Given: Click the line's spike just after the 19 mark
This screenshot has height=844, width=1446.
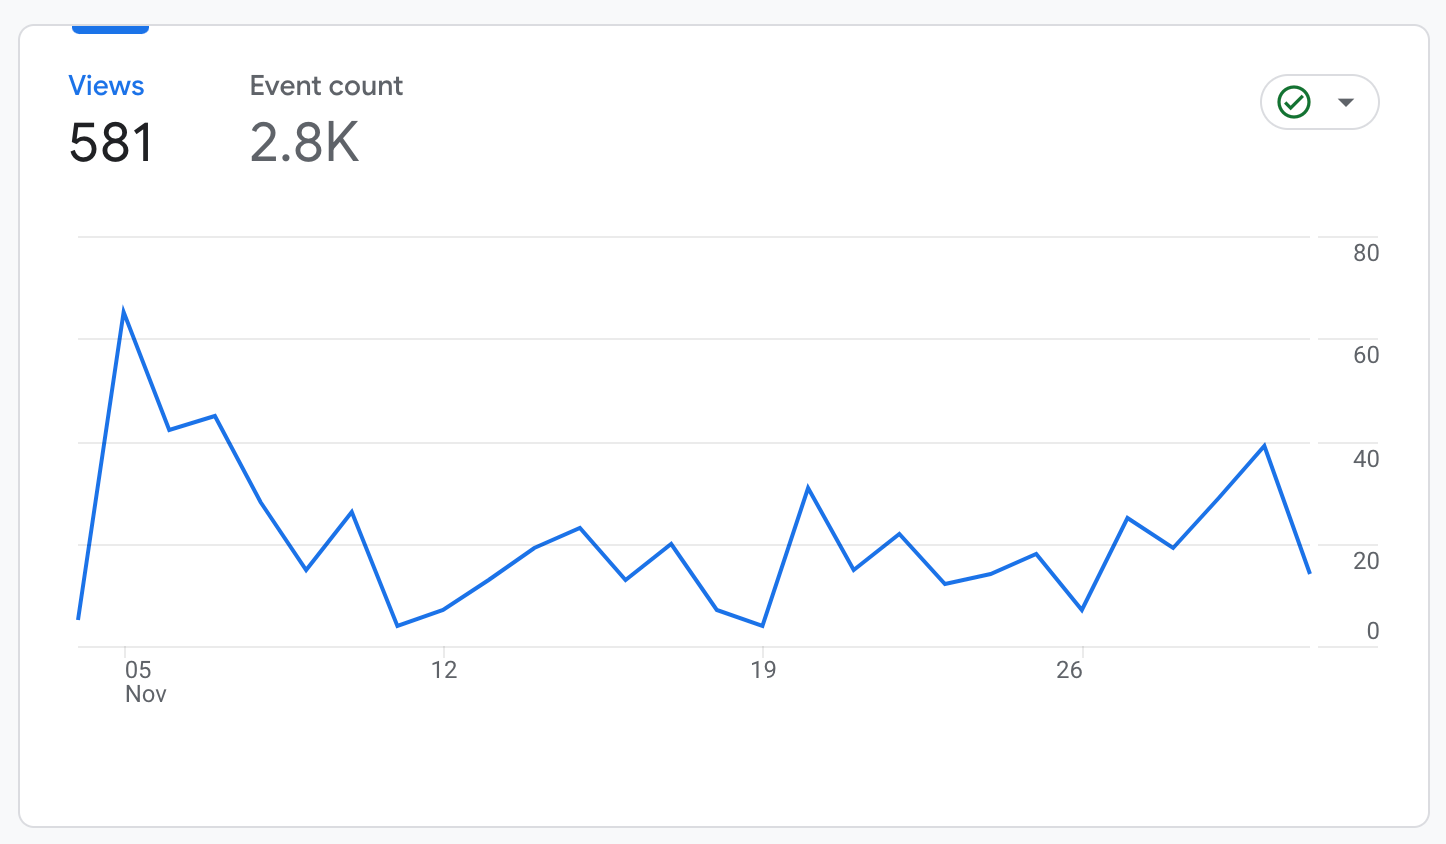Looking at the screenshot, I should click(x=808, y=488).
